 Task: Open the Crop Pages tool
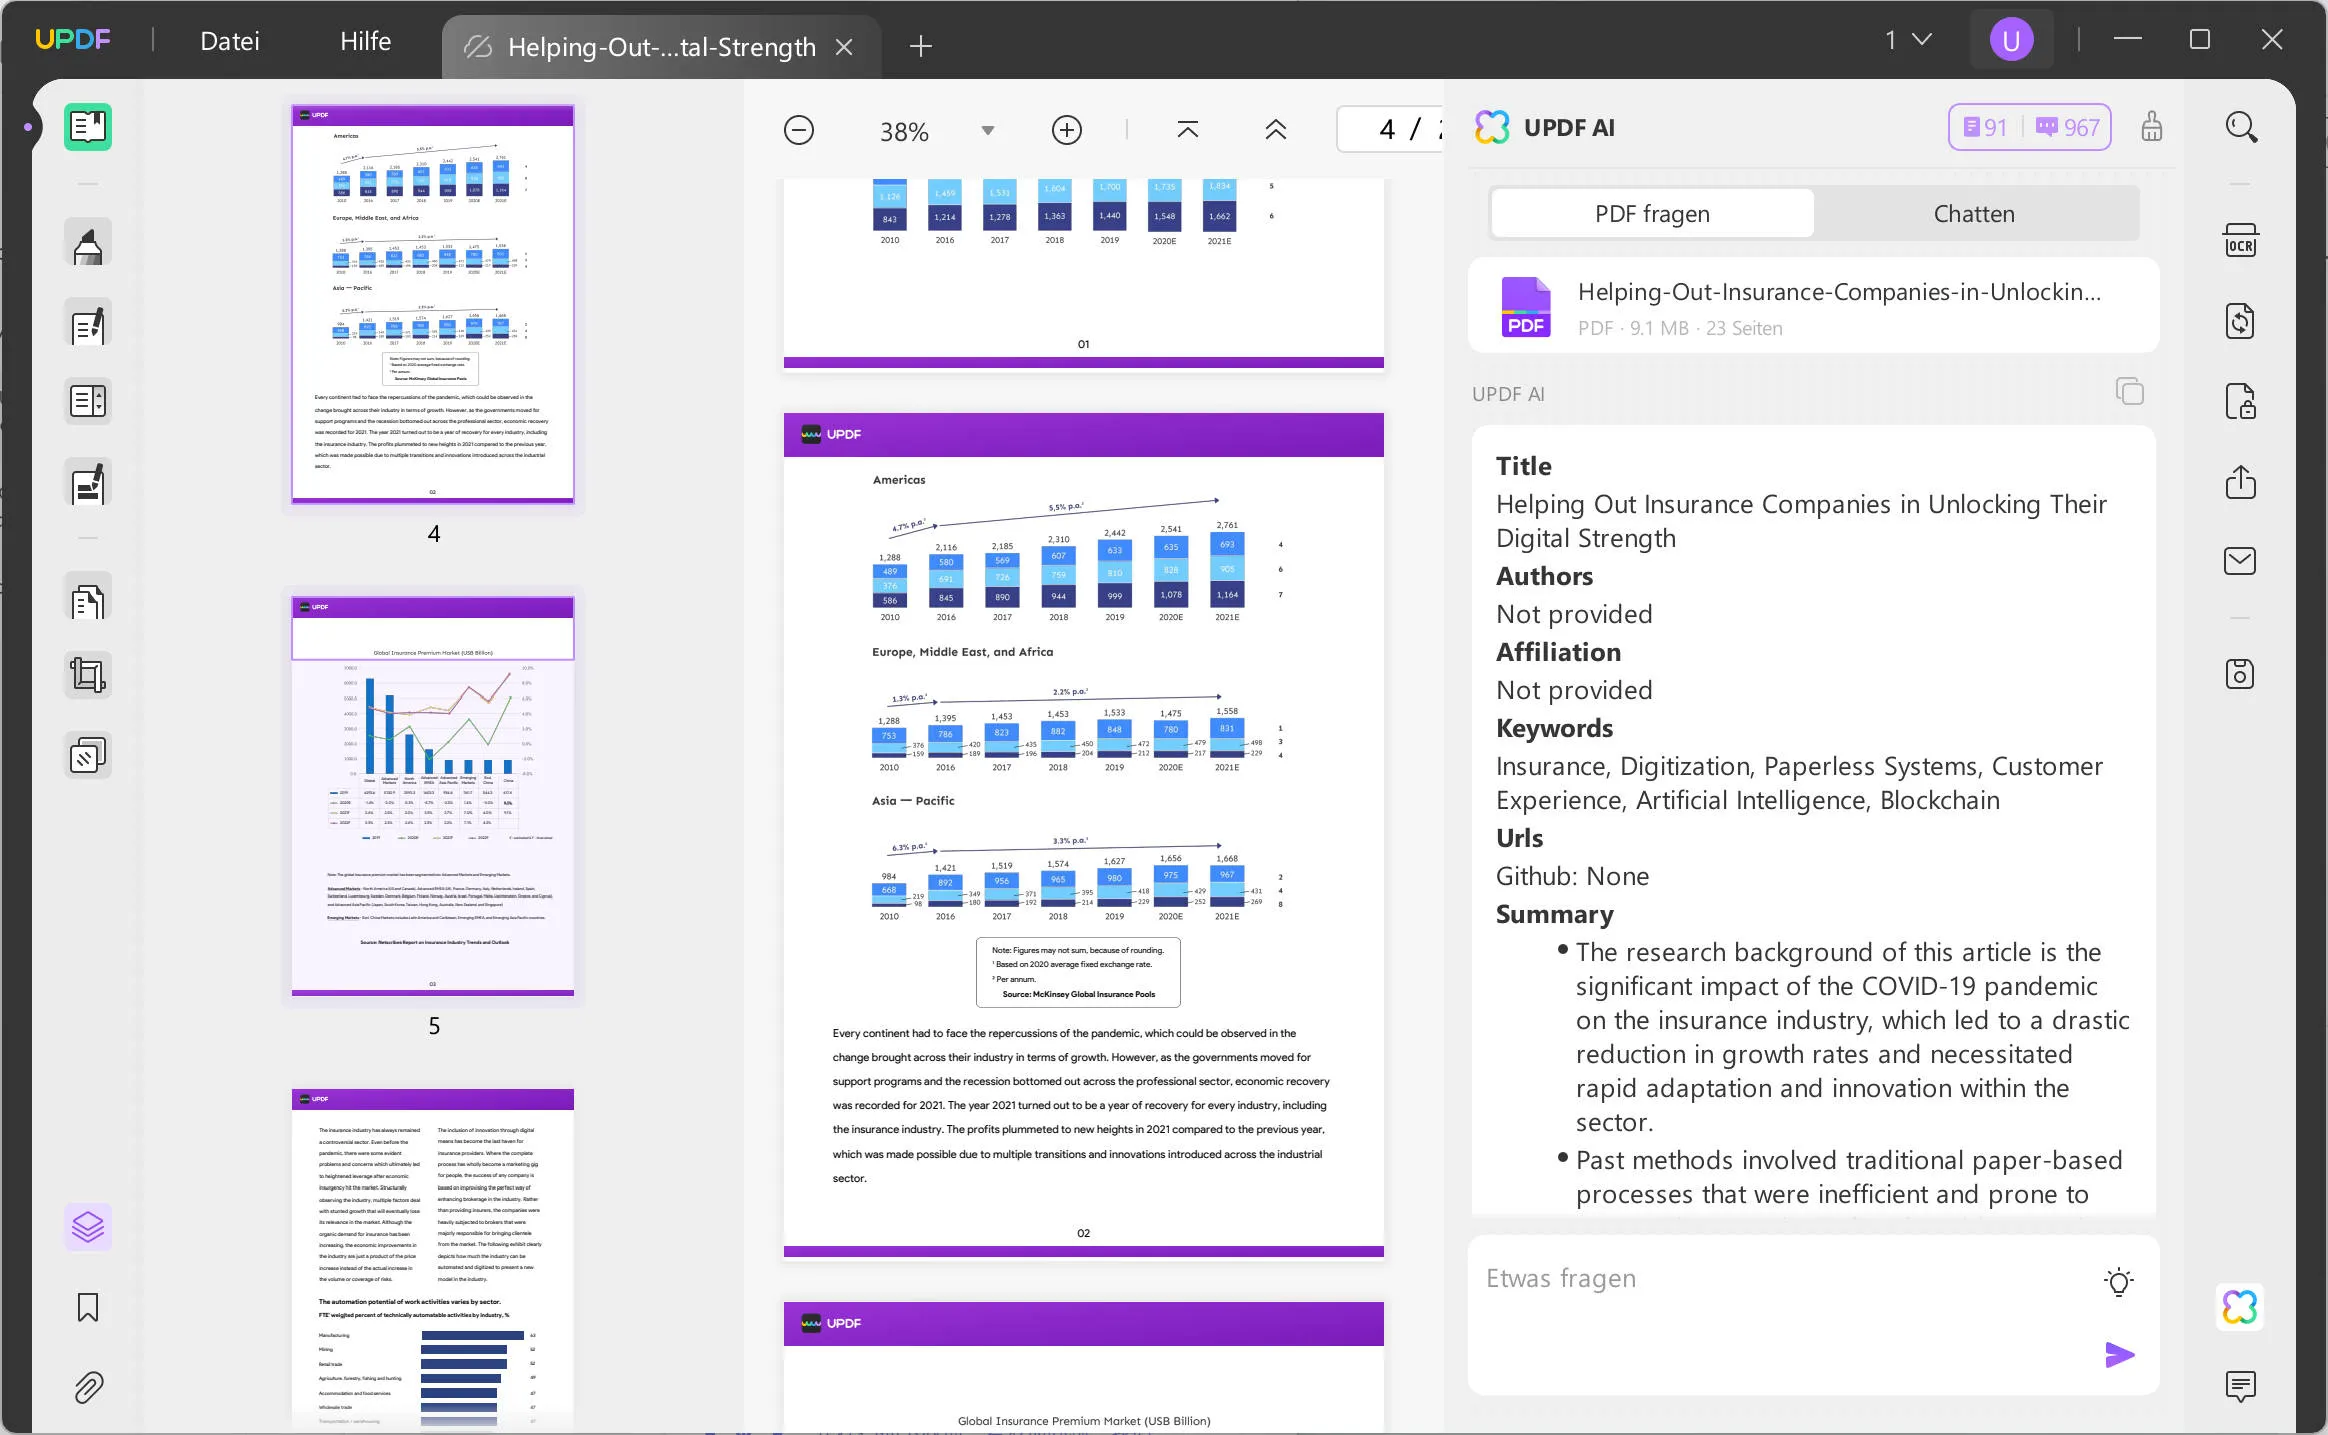pos(88,675)
